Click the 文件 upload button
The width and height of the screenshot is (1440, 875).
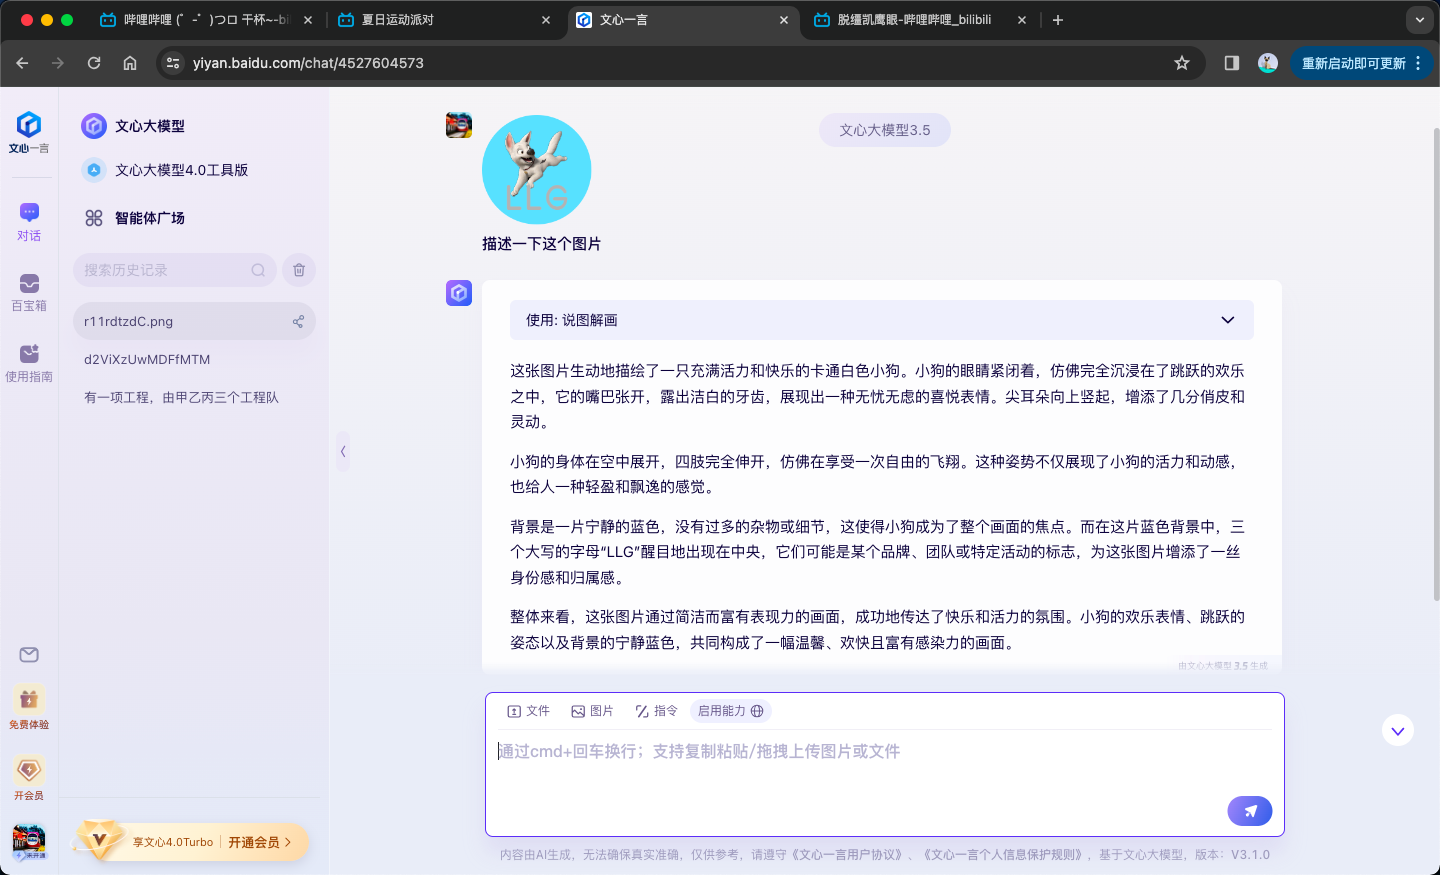[x=529, y=711]
